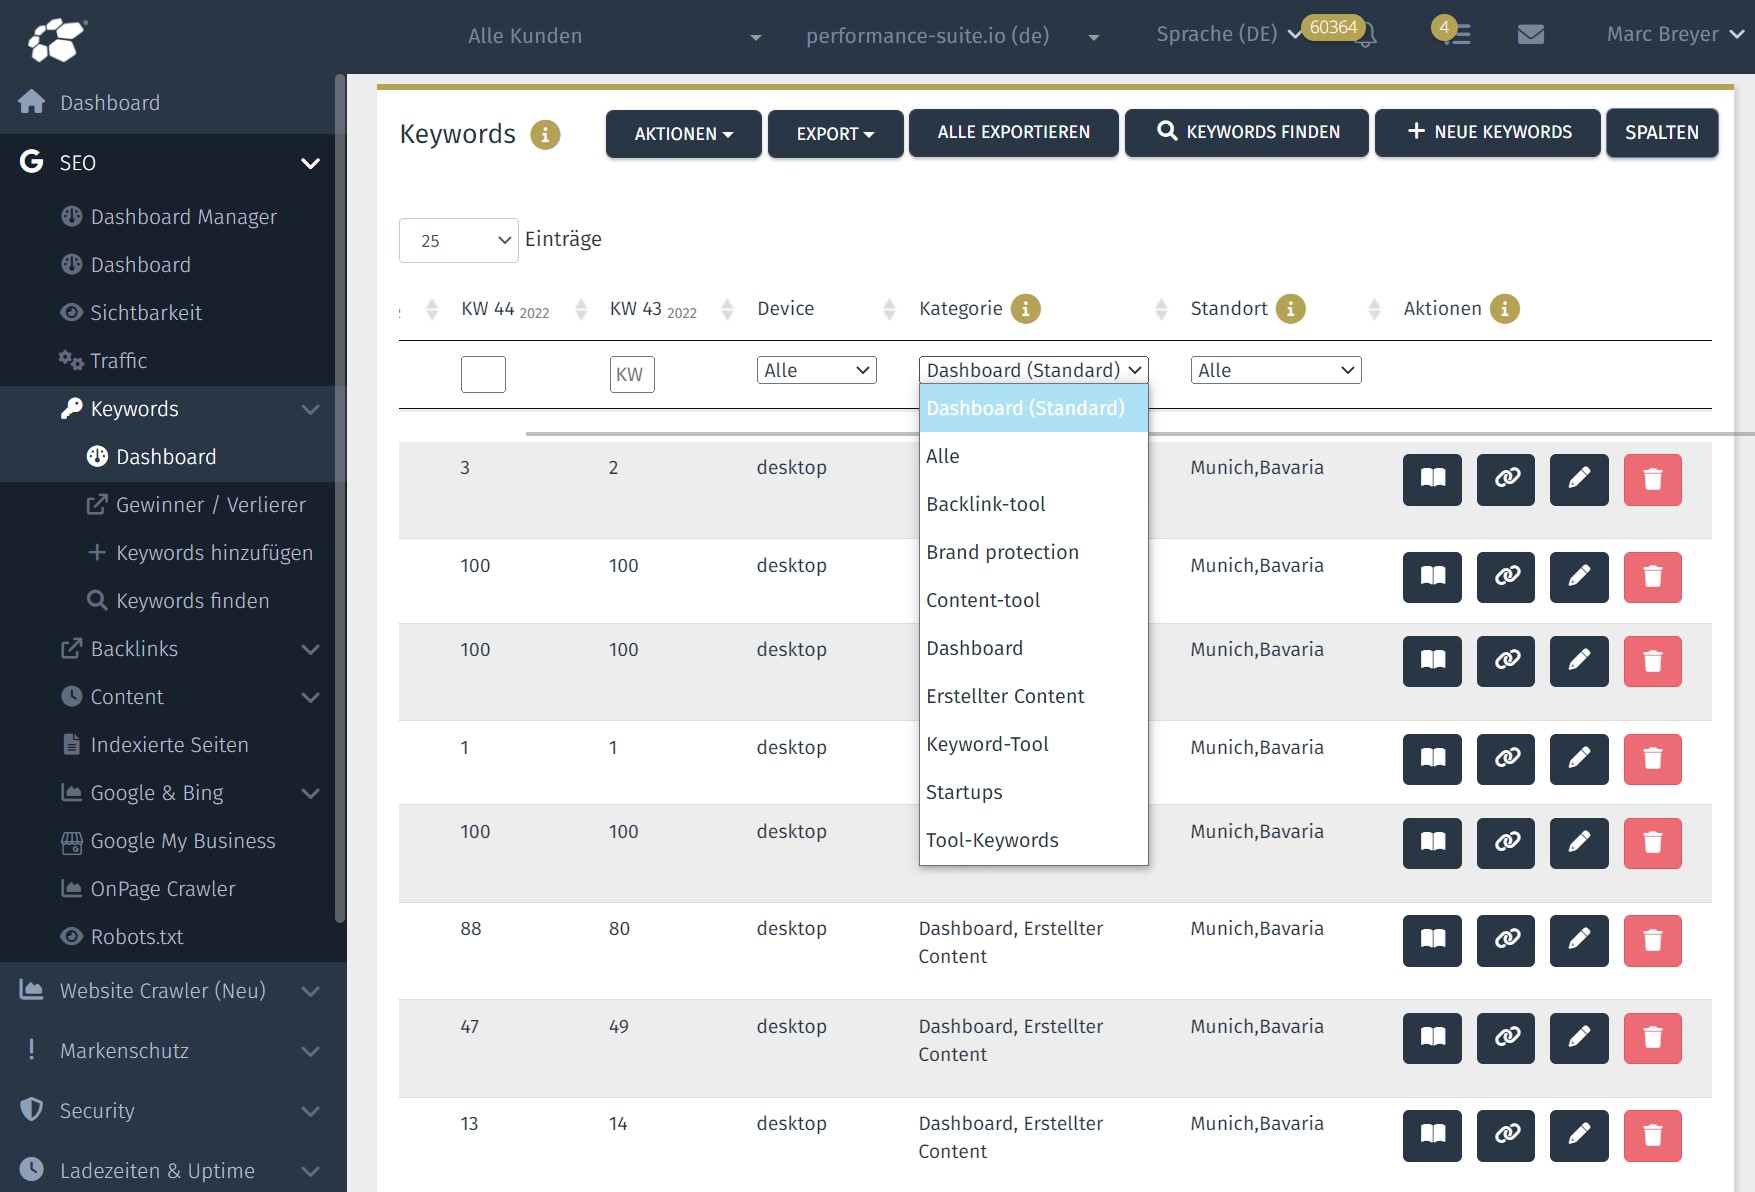Screen dimensions: 1755x1192
Task: Show info for Kategorie column
Action: coord(1026,309)
